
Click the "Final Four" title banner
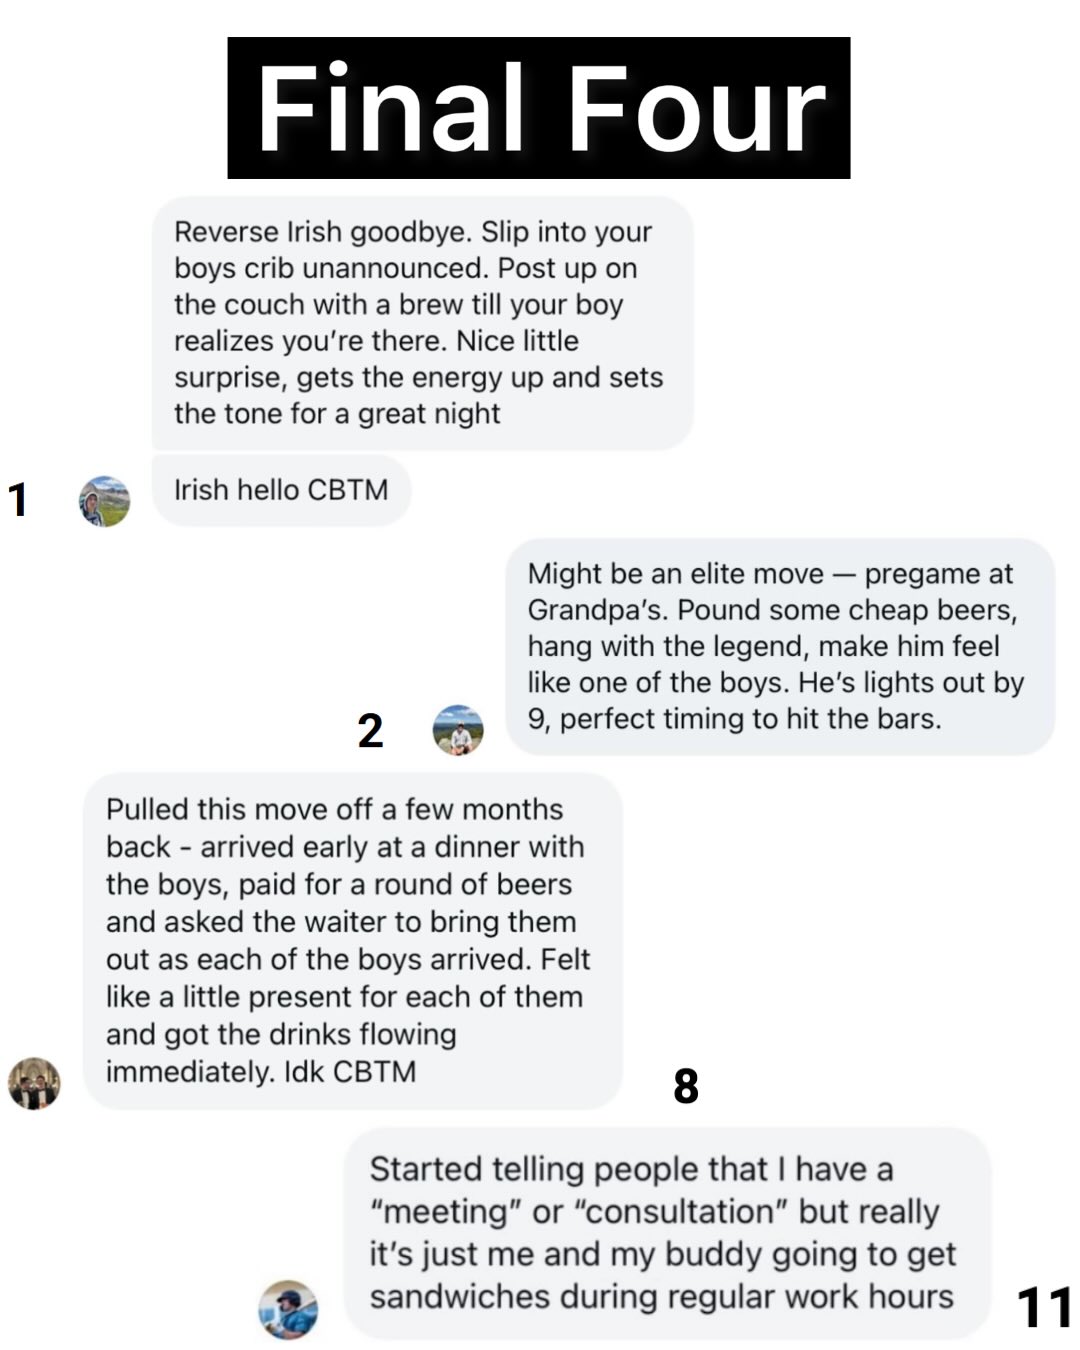point(538,108)
